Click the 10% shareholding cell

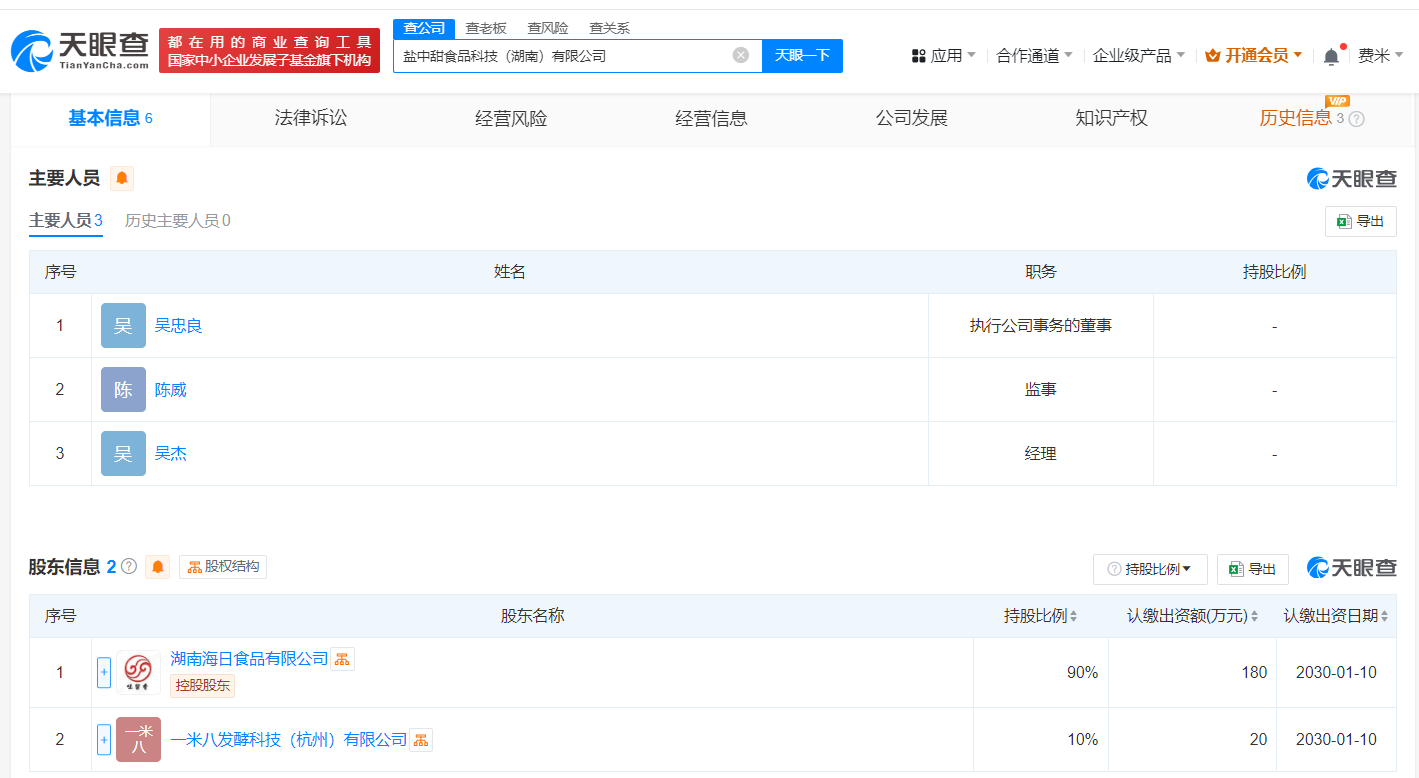click(x=1041, y=740)
